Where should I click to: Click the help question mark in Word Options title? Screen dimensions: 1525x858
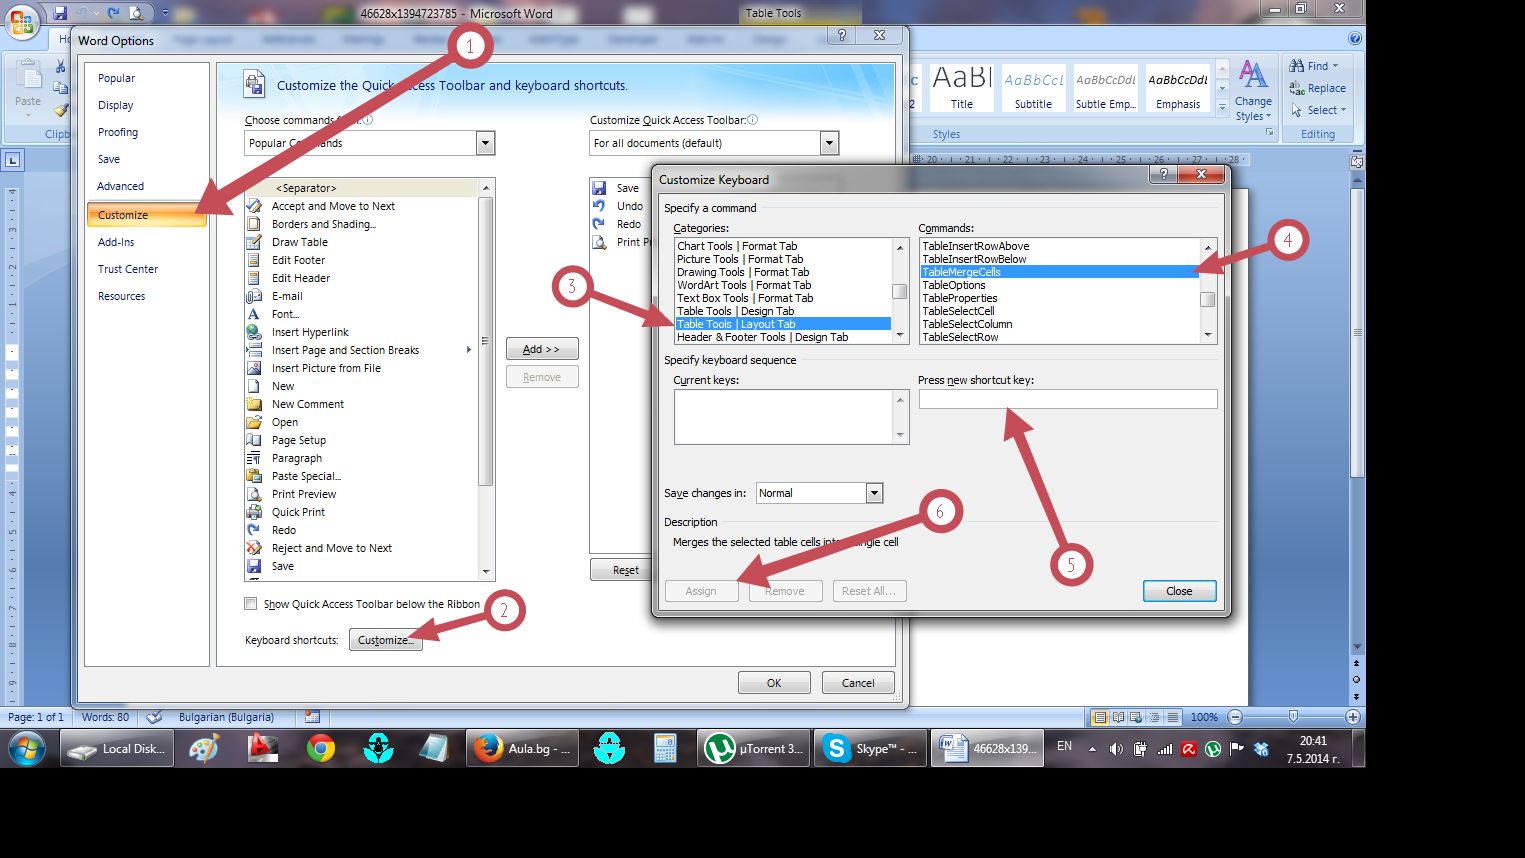pos(842,35)
